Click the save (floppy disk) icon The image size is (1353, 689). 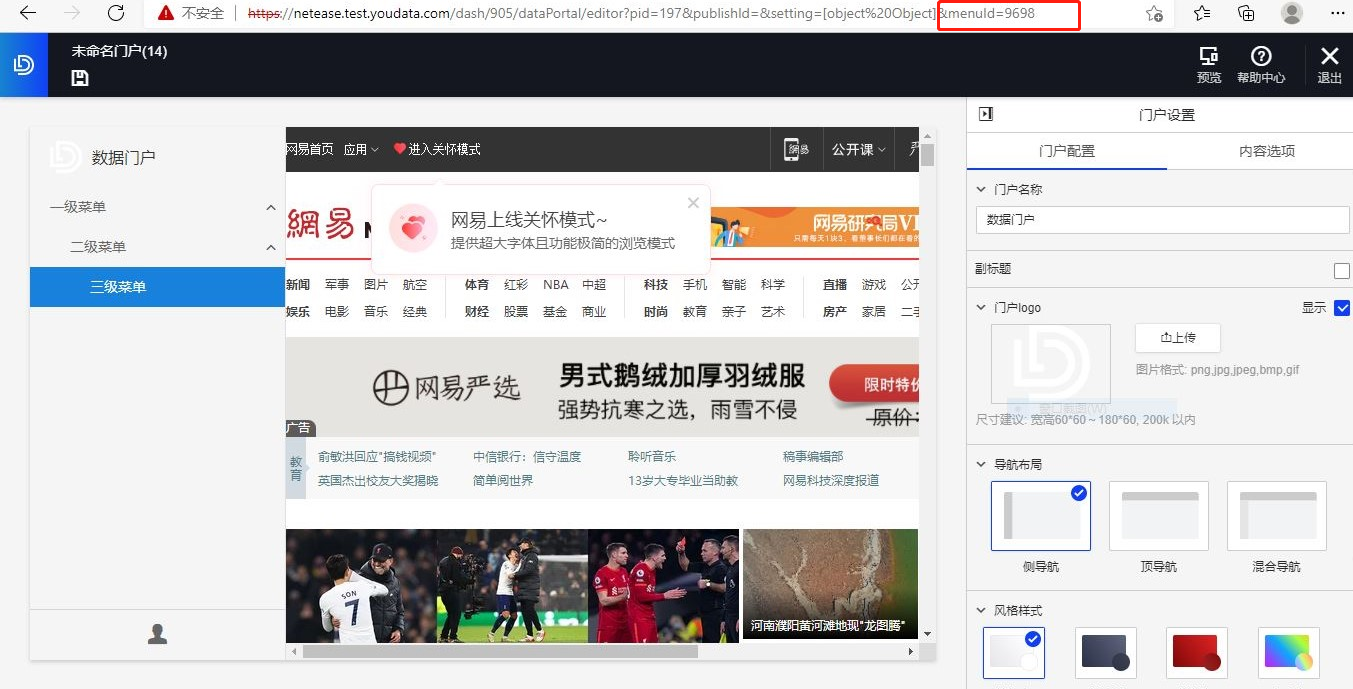(x=79, y=78)
